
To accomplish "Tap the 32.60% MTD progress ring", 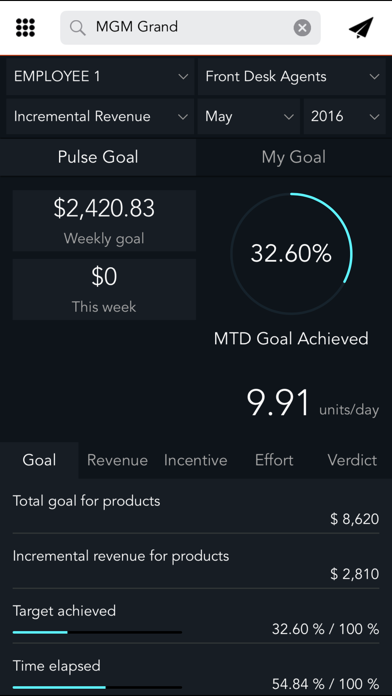I will [x=291, y=253].
